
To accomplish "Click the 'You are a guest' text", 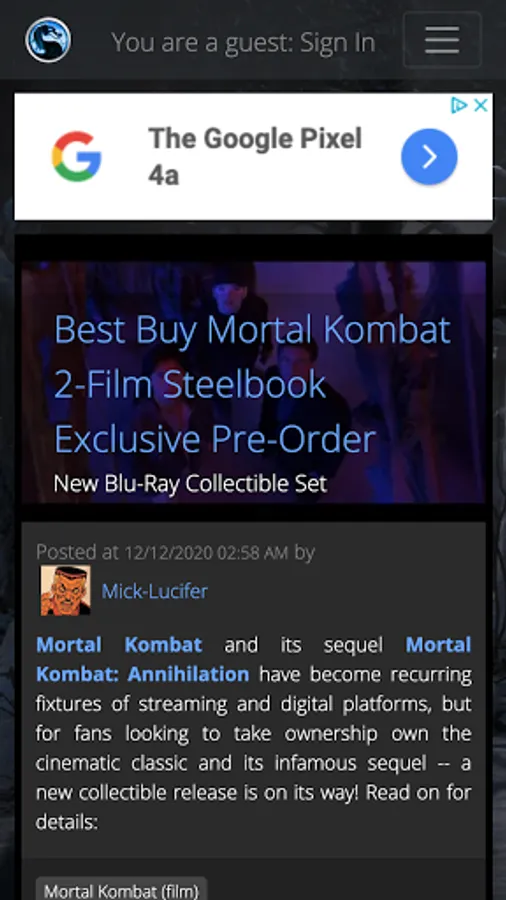I will [x=203, y=42].
